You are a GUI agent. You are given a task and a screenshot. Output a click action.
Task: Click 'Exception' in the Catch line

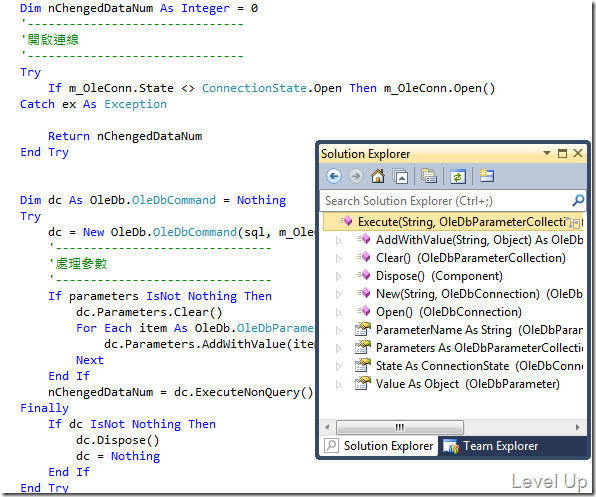(135, 104)
